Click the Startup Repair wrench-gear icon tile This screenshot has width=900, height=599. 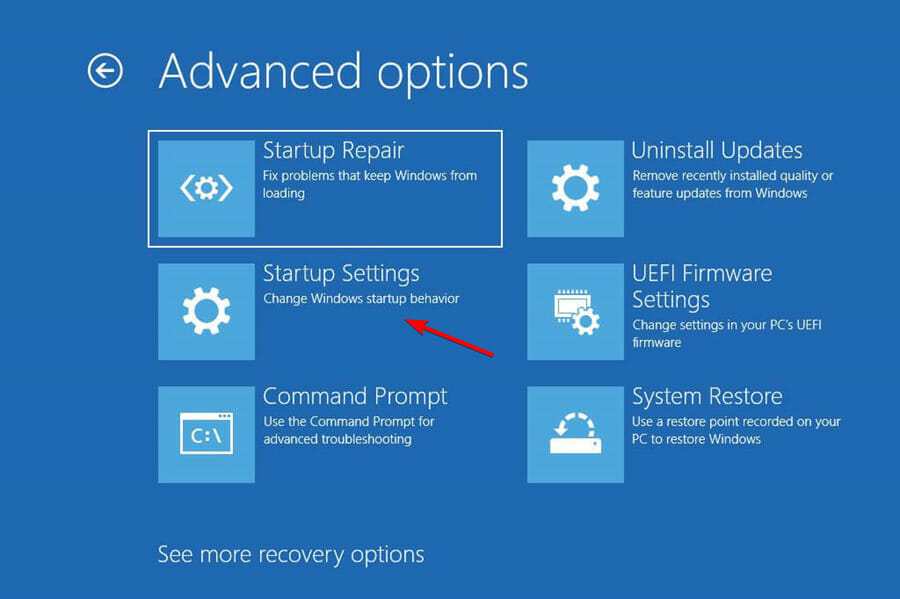(x=206, y=188)
